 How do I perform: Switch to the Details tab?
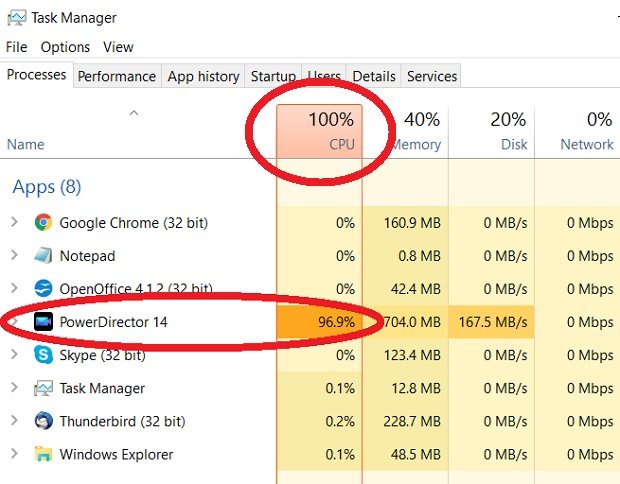click(374, 76)
